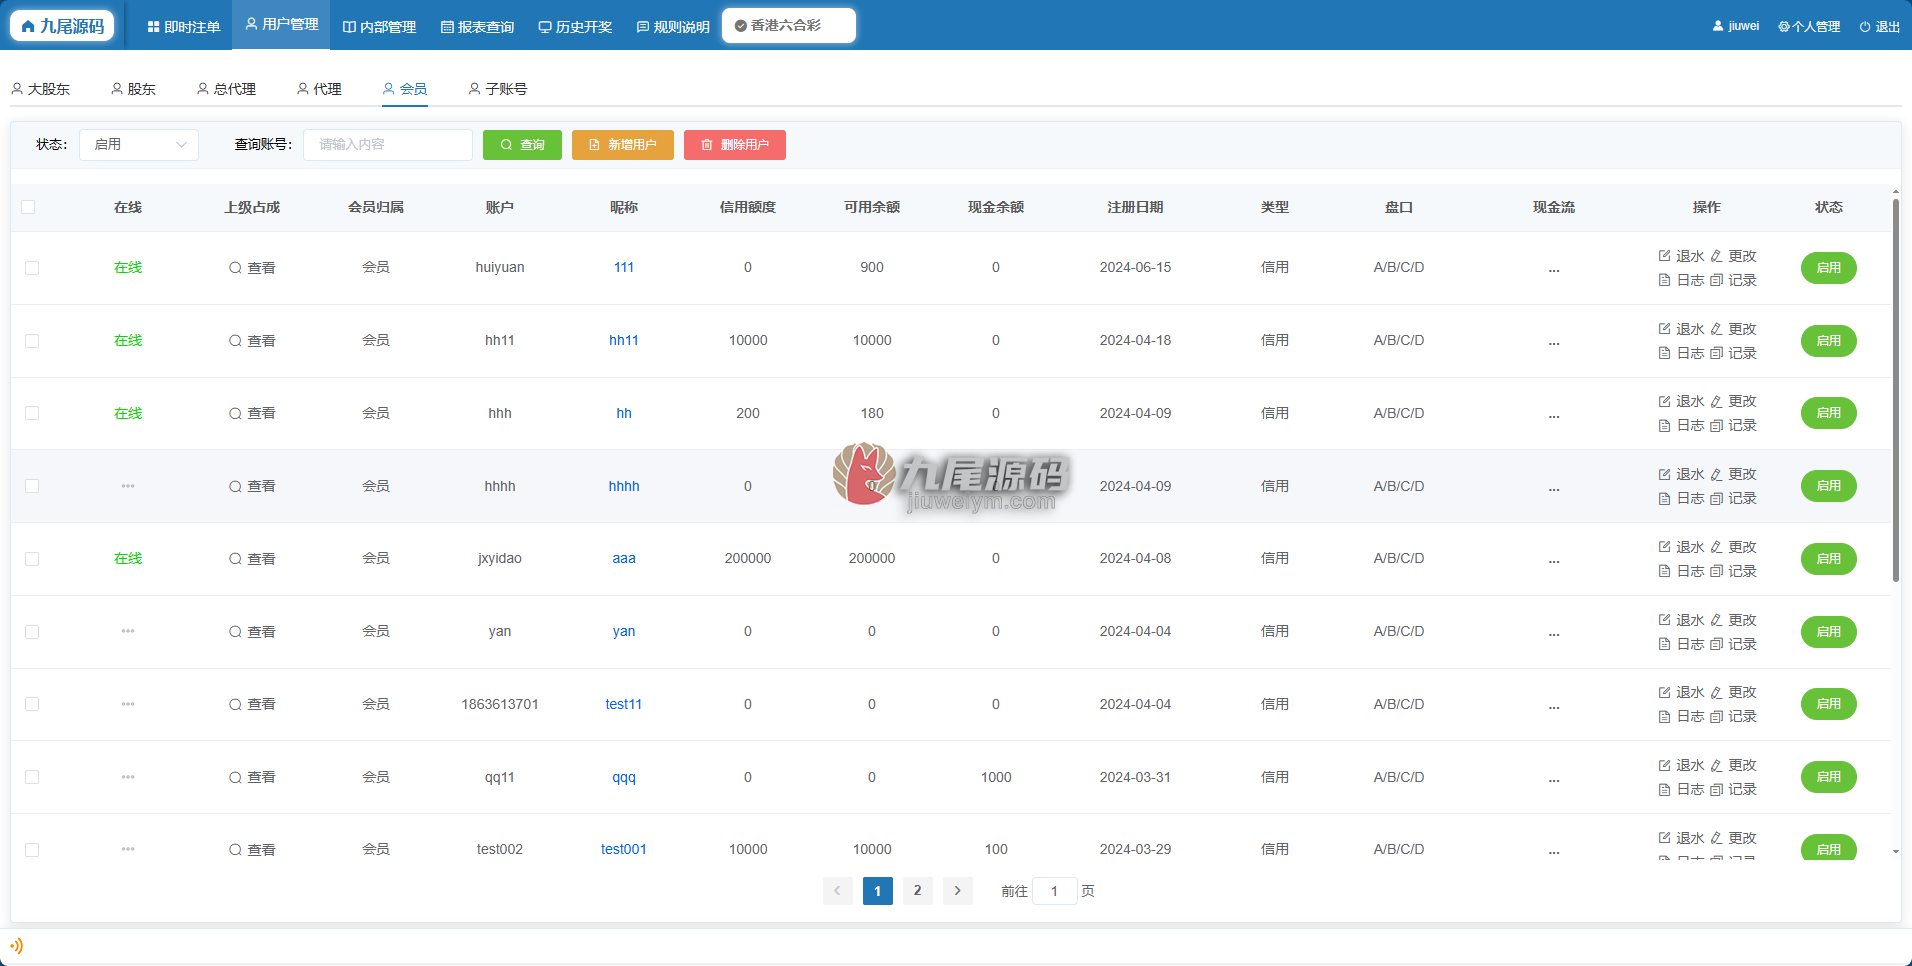Check the 1863613701 row checkbox
Image resolution: width=1912 pixels, height=966 pixels.
pyautogui.click(x=32, y=704)
